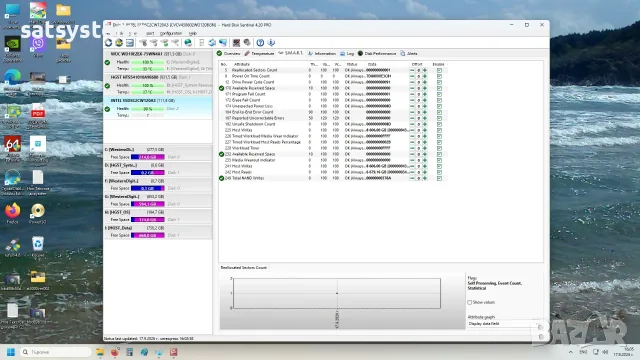Select the I: HGST_Data partition entry

coord(158,231)
